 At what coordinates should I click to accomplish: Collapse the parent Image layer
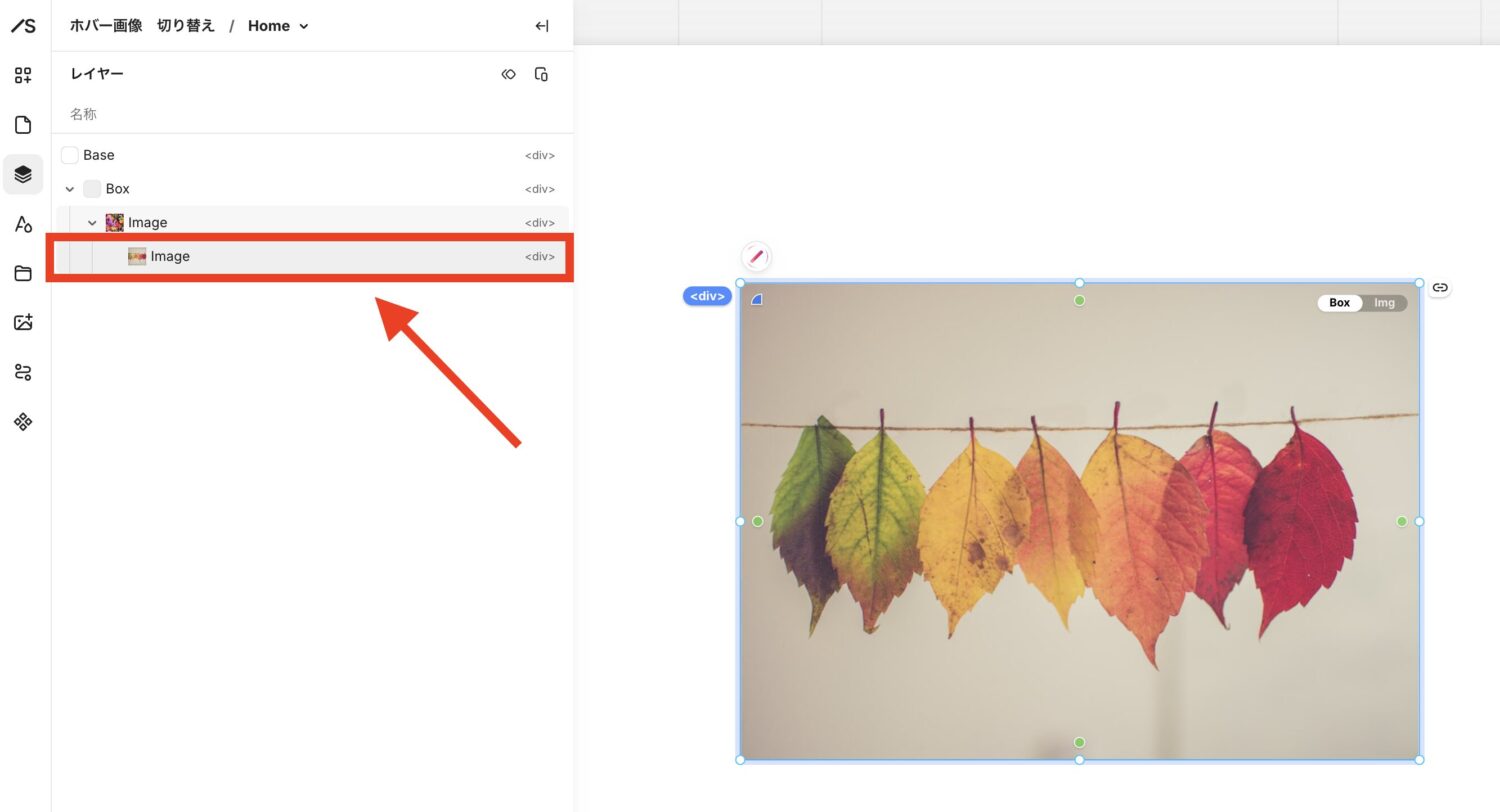coord(92,223)
